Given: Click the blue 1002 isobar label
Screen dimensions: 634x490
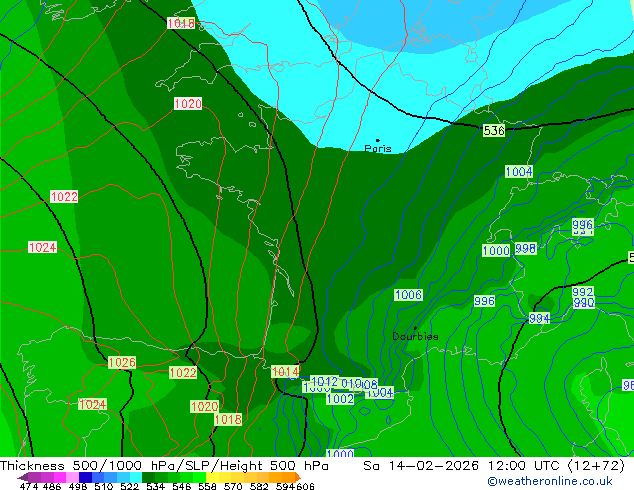Looking at the screenshot, I should coord(340,399).
